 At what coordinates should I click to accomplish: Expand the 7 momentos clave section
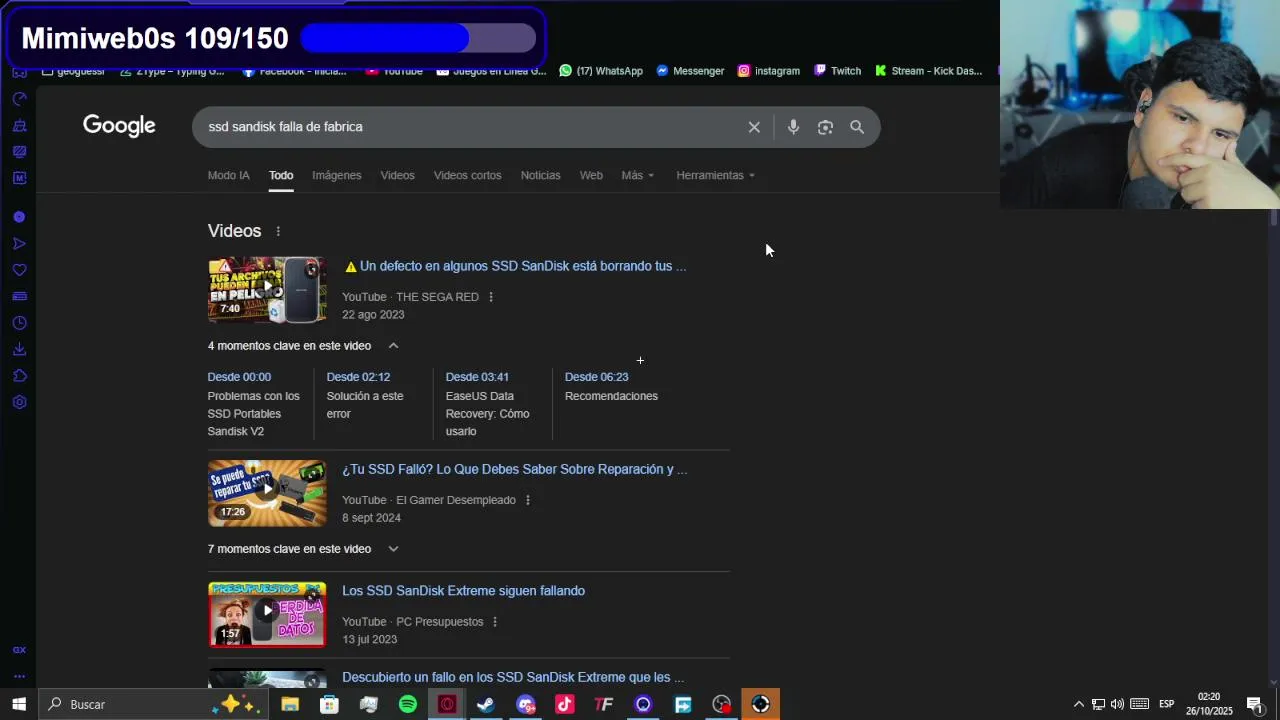point(393,549)
